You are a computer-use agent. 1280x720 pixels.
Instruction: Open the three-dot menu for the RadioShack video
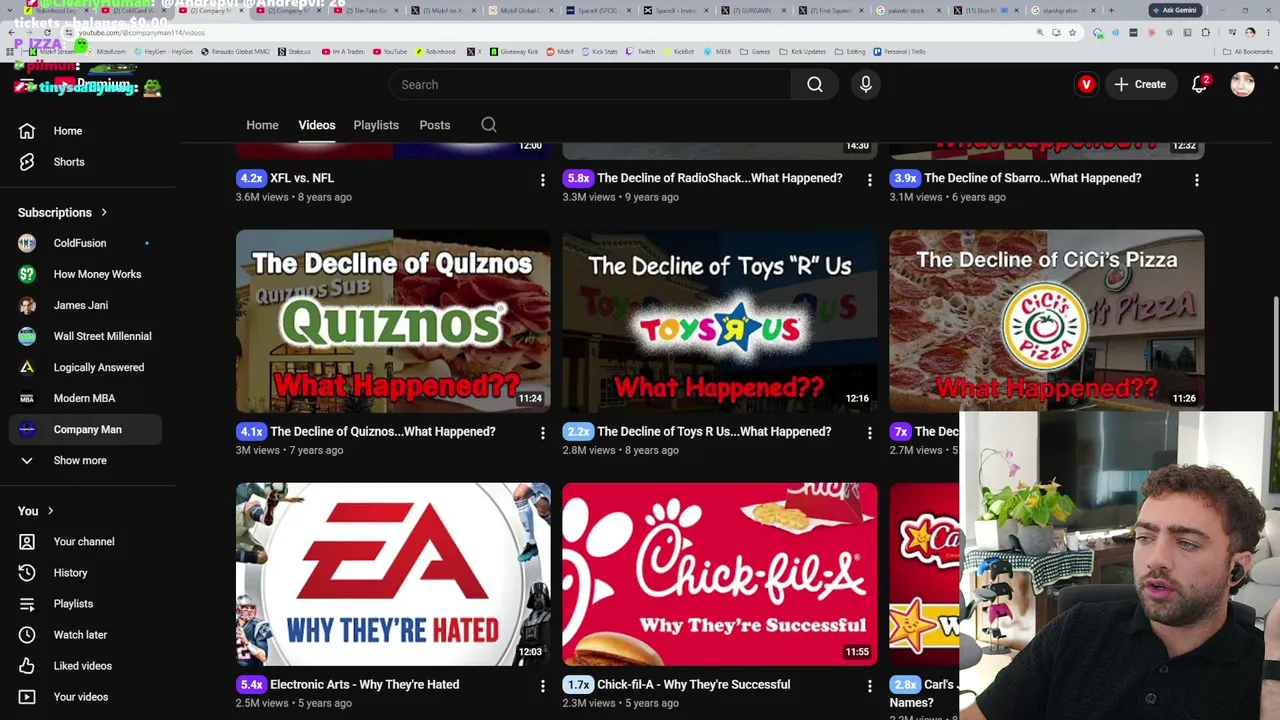pos(869,180)
